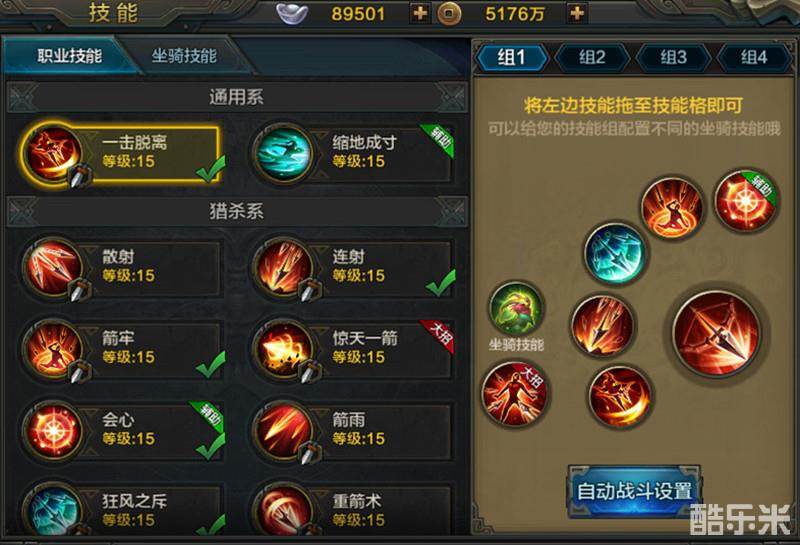
Task: Click the 大招 ultimate slot in skill wheel
Action: (x=514, y=394)
